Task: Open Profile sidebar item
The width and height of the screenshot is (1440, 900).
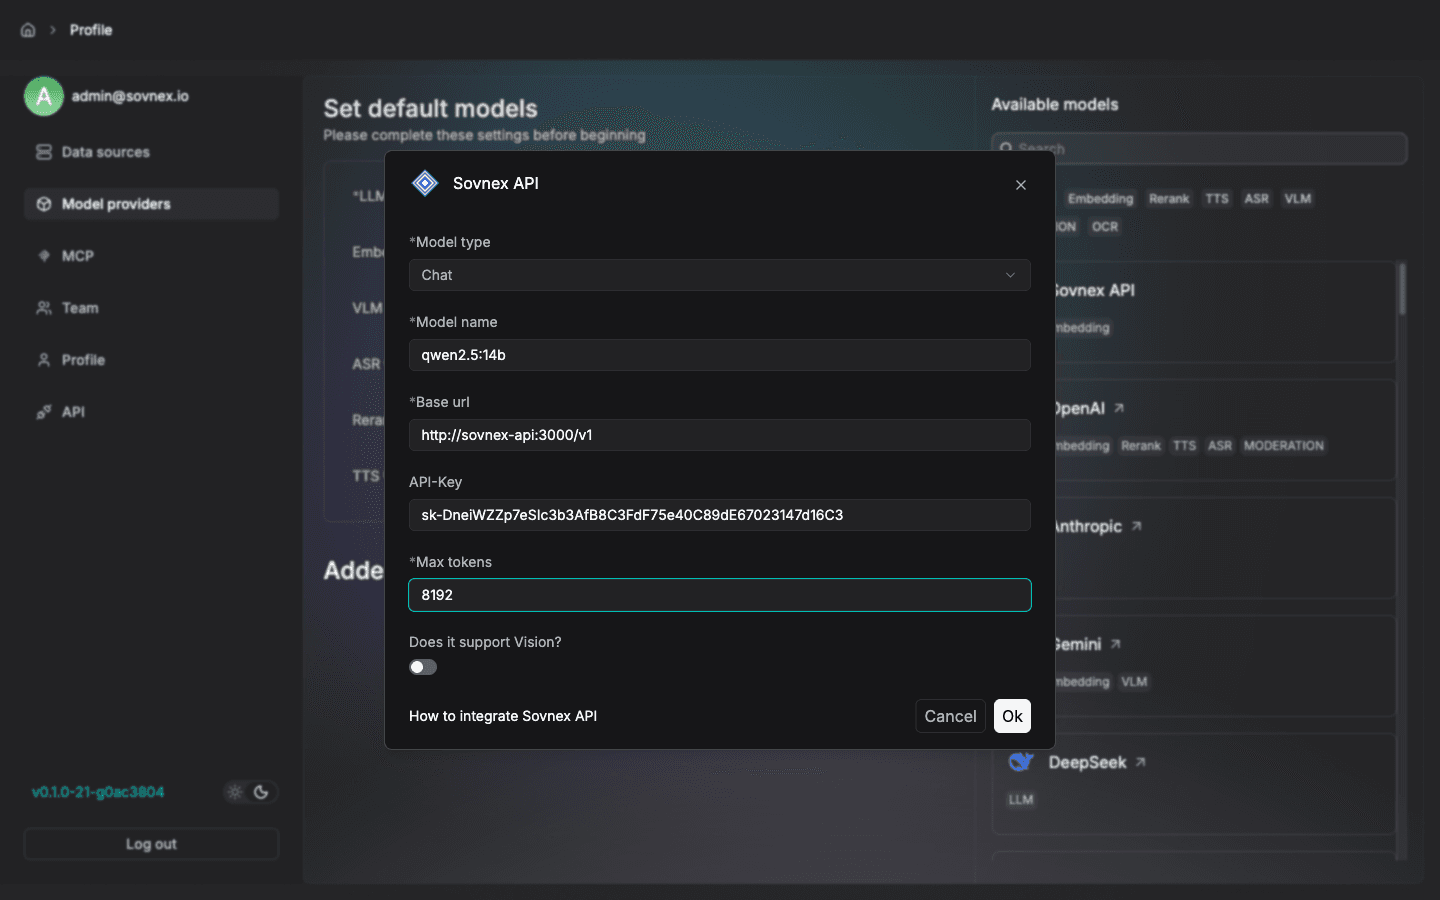Action: [x=151, y=360]
